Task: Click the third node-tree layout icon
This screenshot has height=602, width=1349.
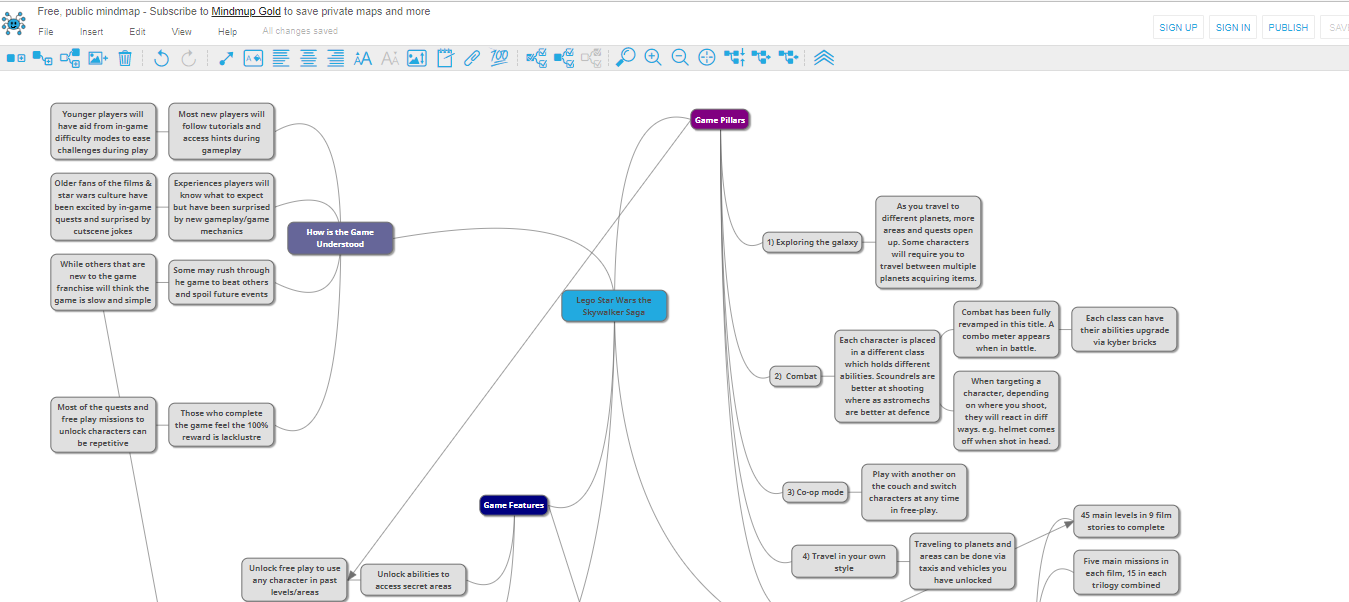Action: pos(788,58)
